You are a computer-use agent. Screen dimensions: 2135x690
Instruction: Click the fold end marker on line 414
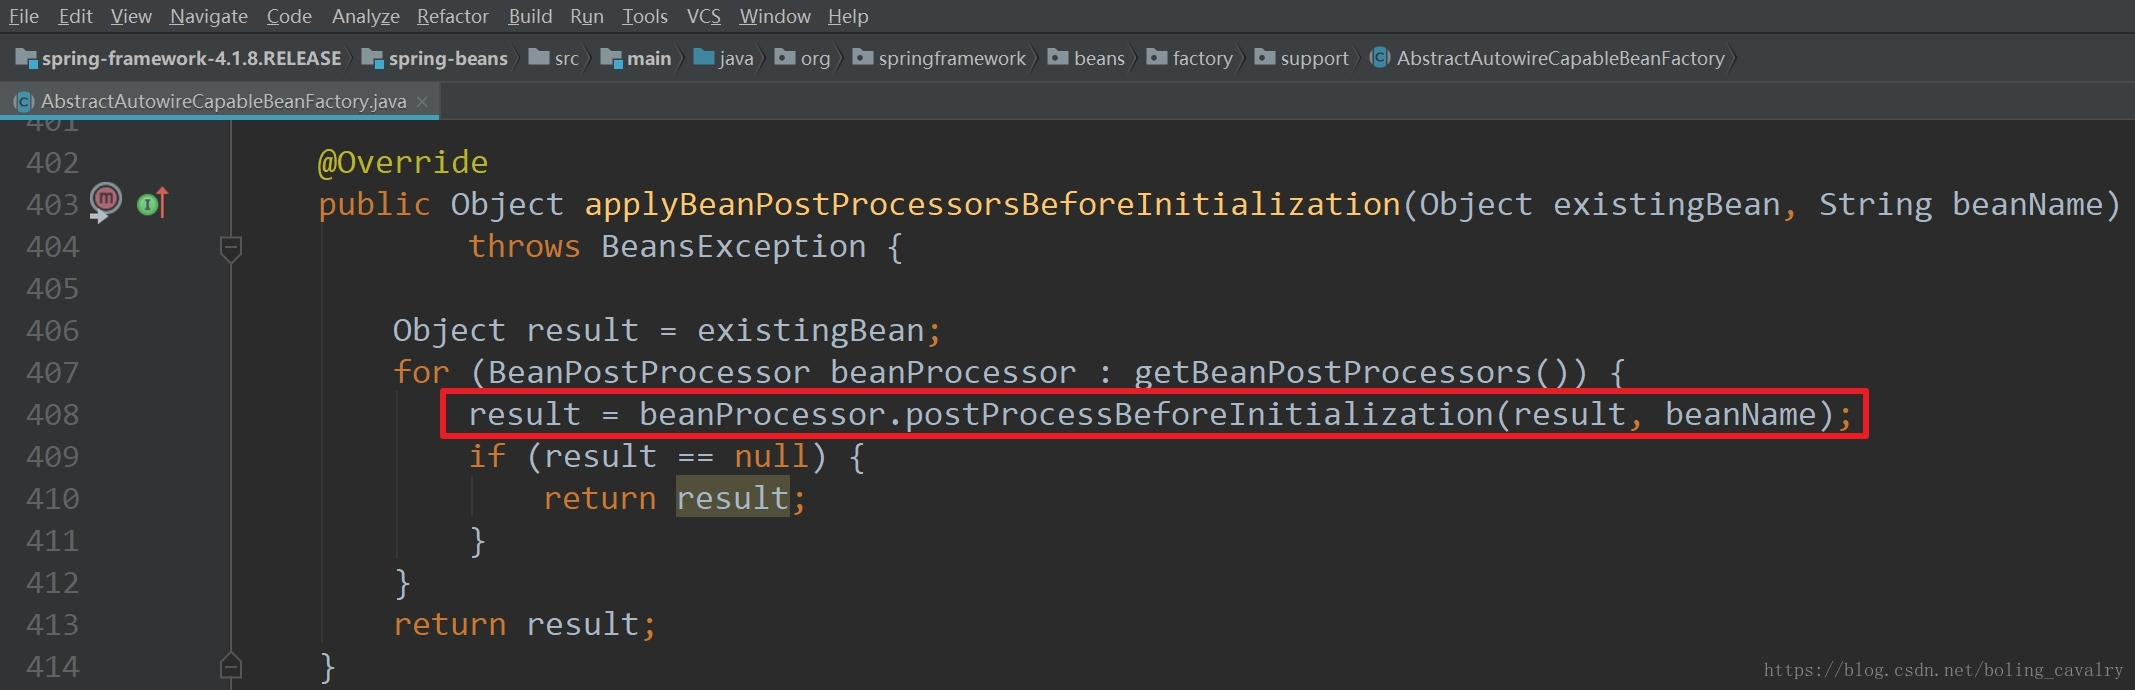click(x=231, y=665)
